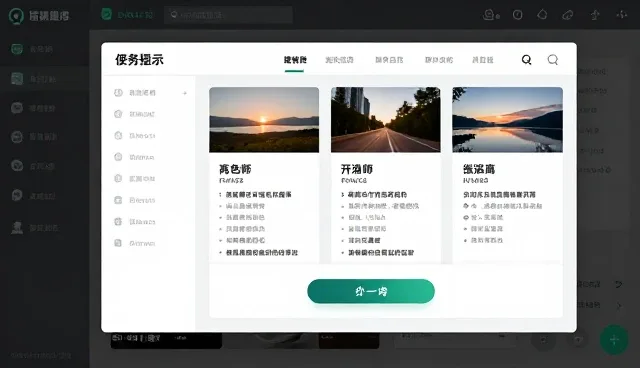Open the third dark sidebar item, the chat bubble icon
The height and width of the screenshot is (368, 640).
coord(44,108)
